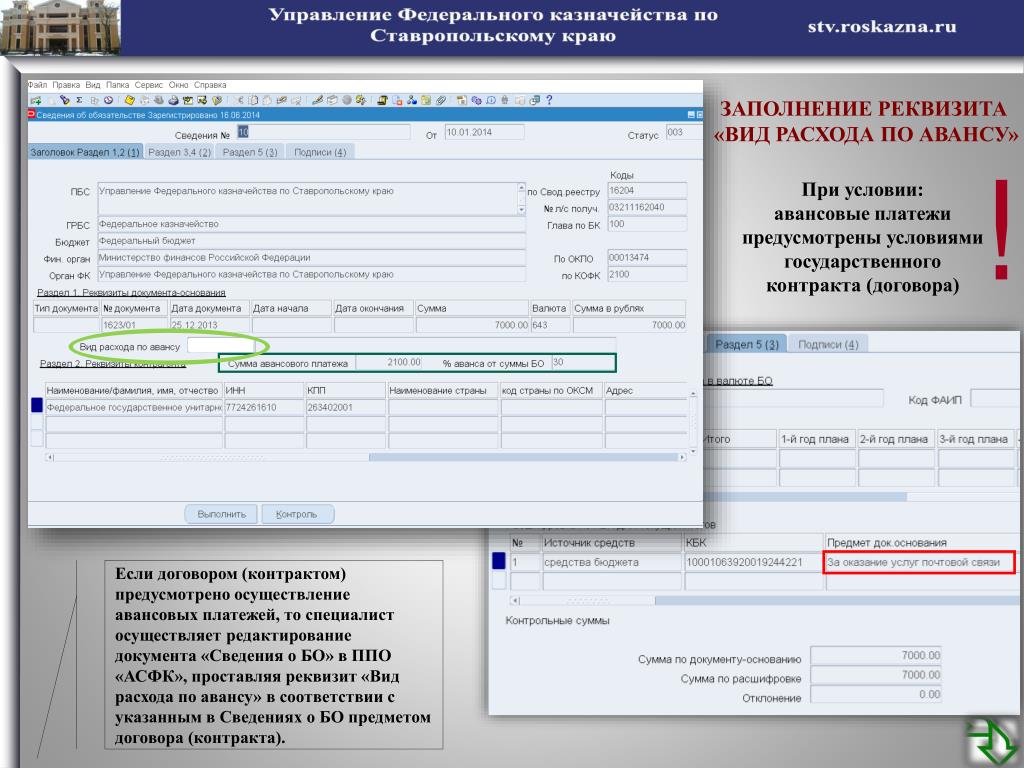Image resolution: width=1024 pixels, height=768 pixels.
Task: Click the new record icon with green plus
Action: click(36, 100)
